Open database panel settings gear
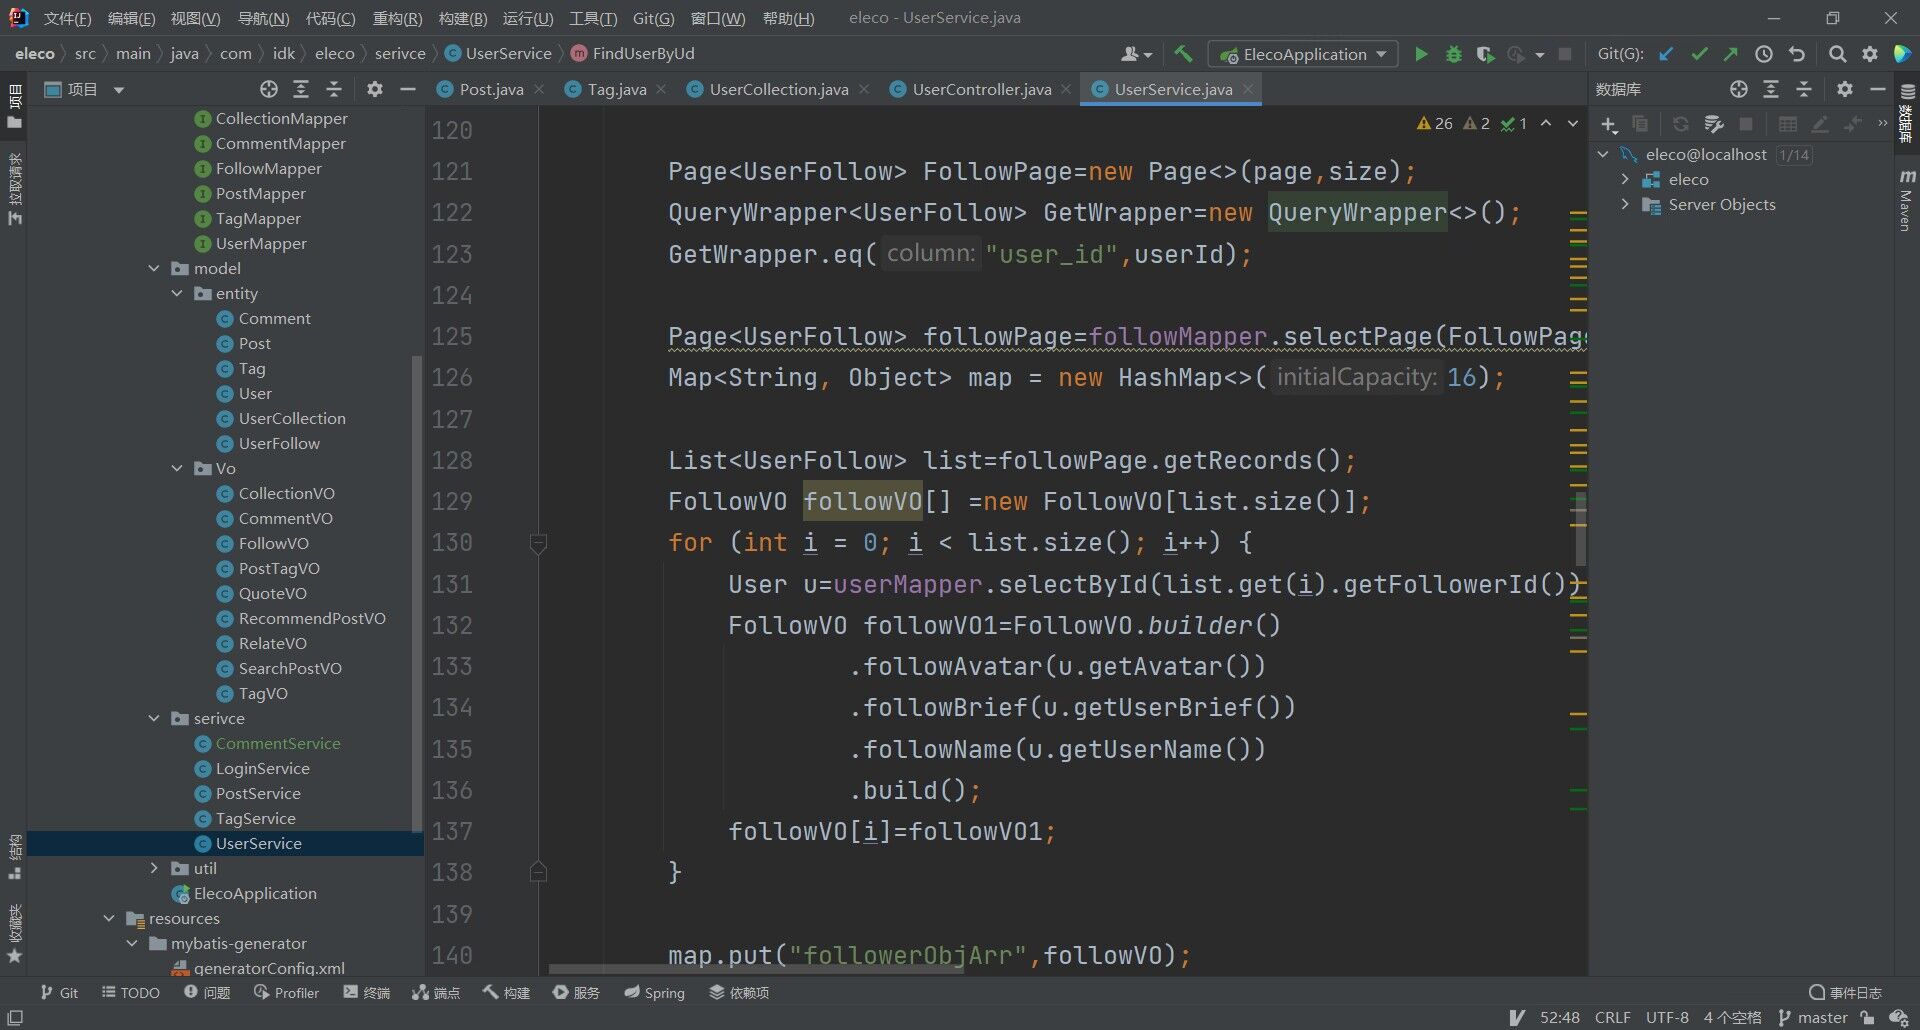This screenshot has width=1920, height=1030. click(x=1845, y=89)
